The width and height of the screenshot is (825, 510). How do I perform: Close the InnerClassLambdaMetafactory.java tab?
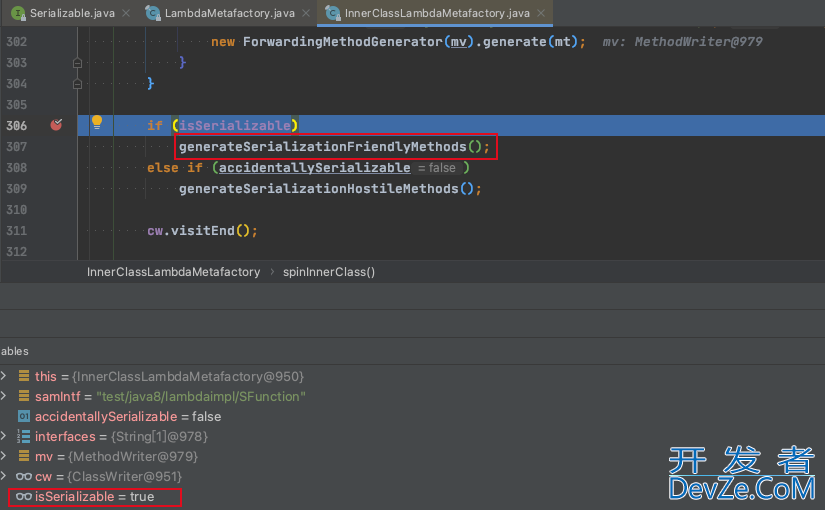pyautogui.click(x=541, y=13)
